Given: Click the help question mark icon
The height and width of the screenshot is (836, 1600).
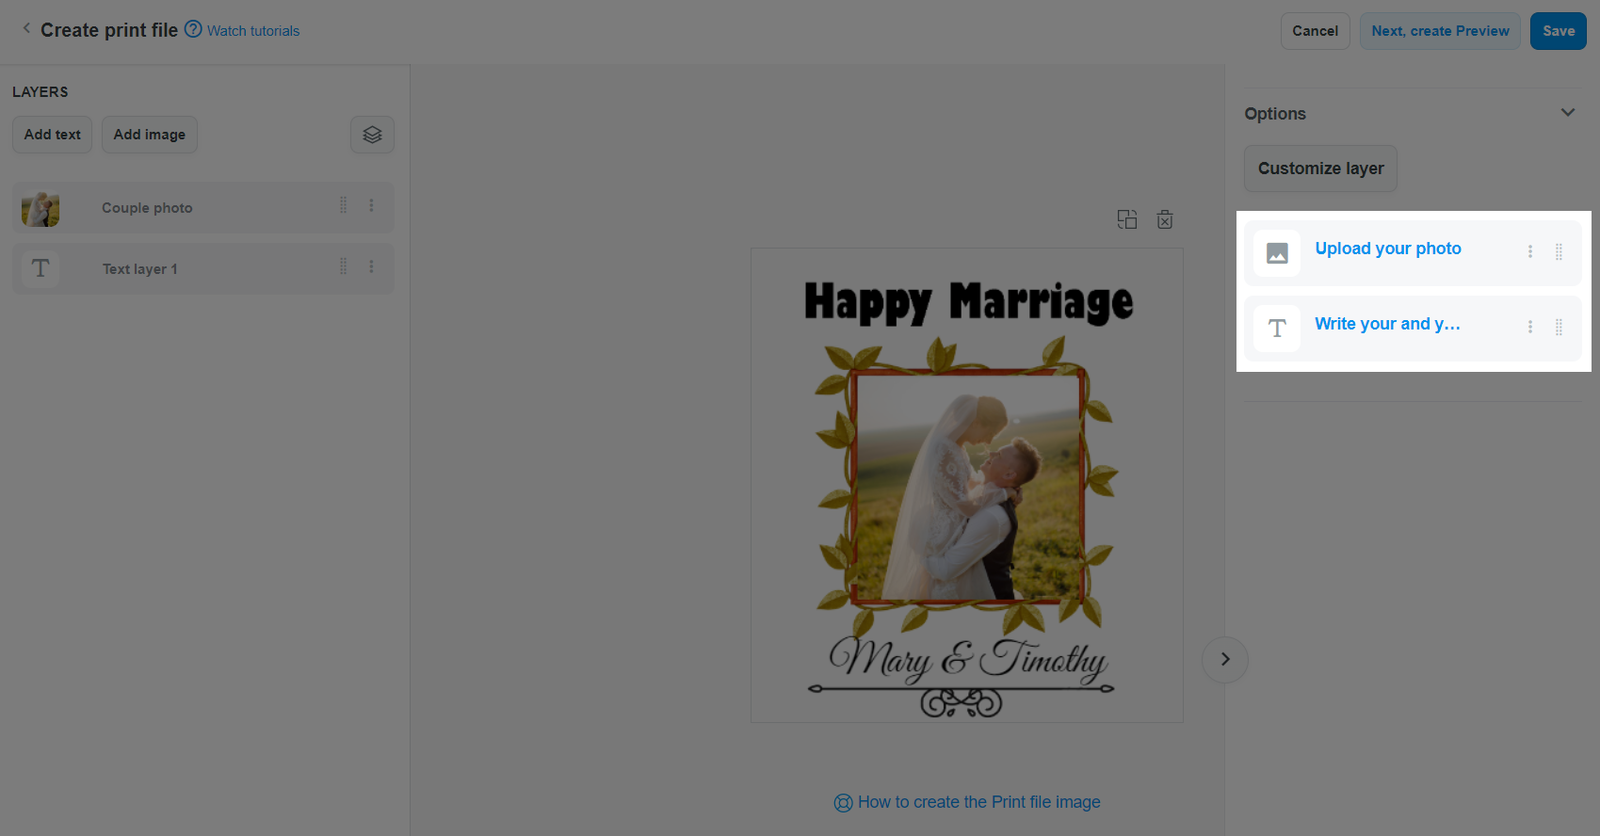Looking at the screenshot, I should click(193, 29).
